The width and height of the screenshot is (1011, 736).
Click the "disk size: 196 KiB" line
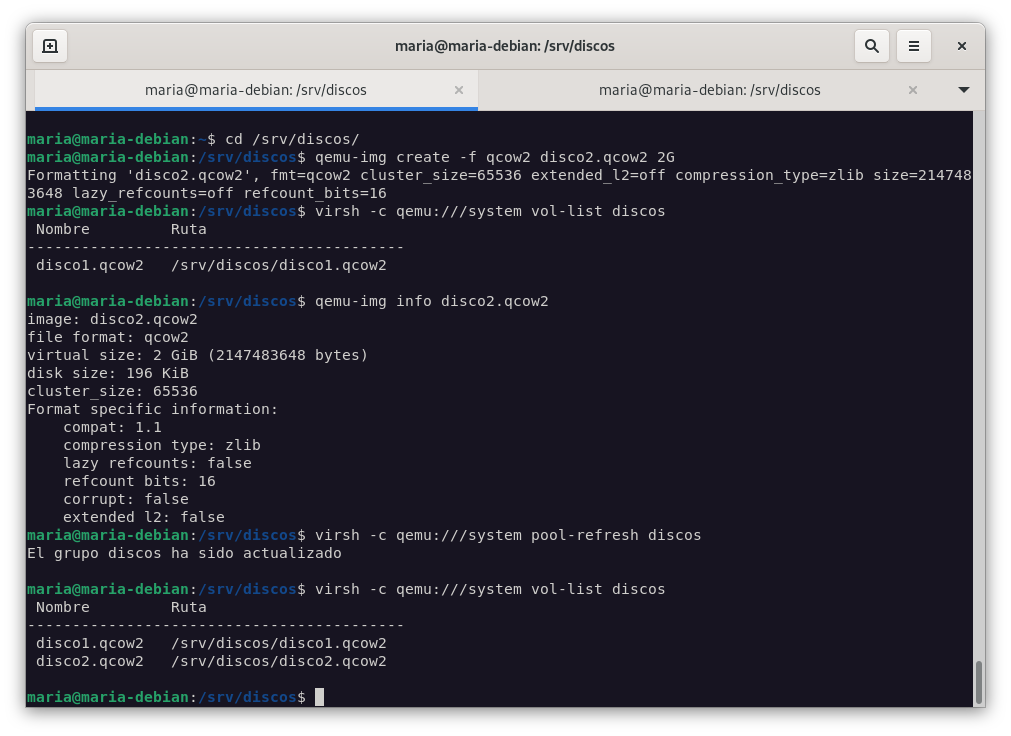pyautogui.click(x=108, y=373)
